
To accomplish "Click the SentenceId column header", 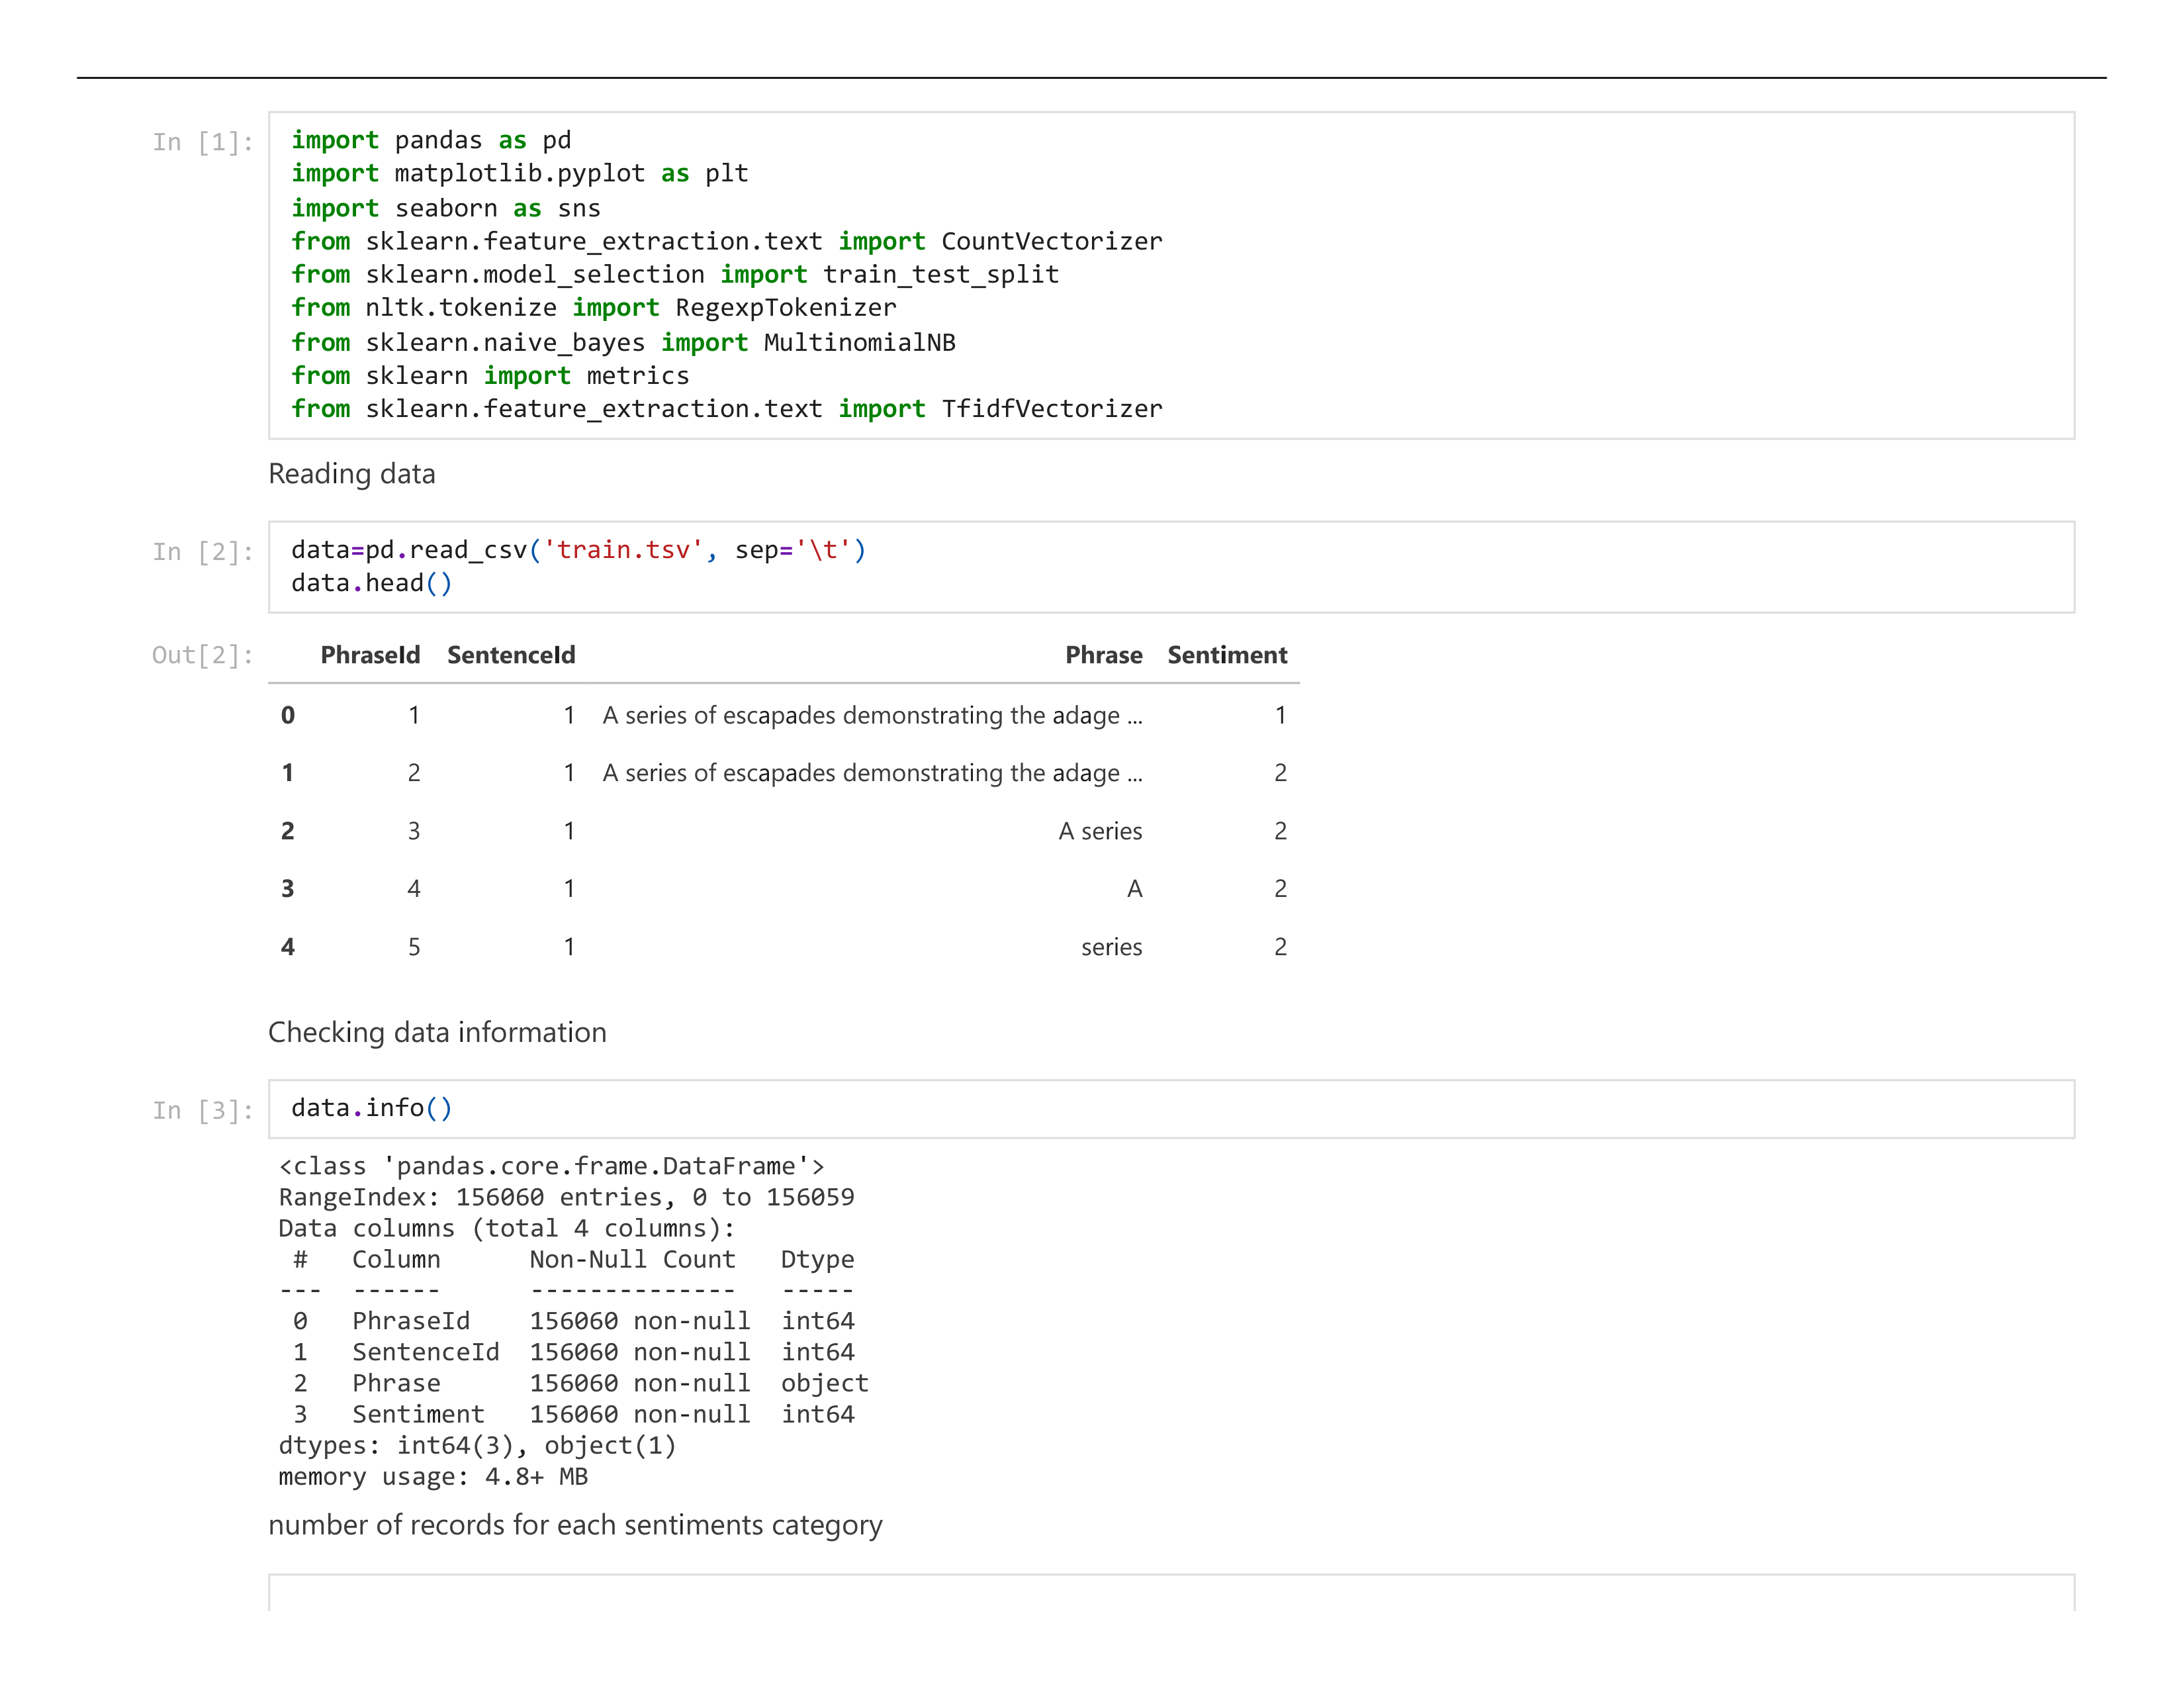I will click(x=511, y=655).
